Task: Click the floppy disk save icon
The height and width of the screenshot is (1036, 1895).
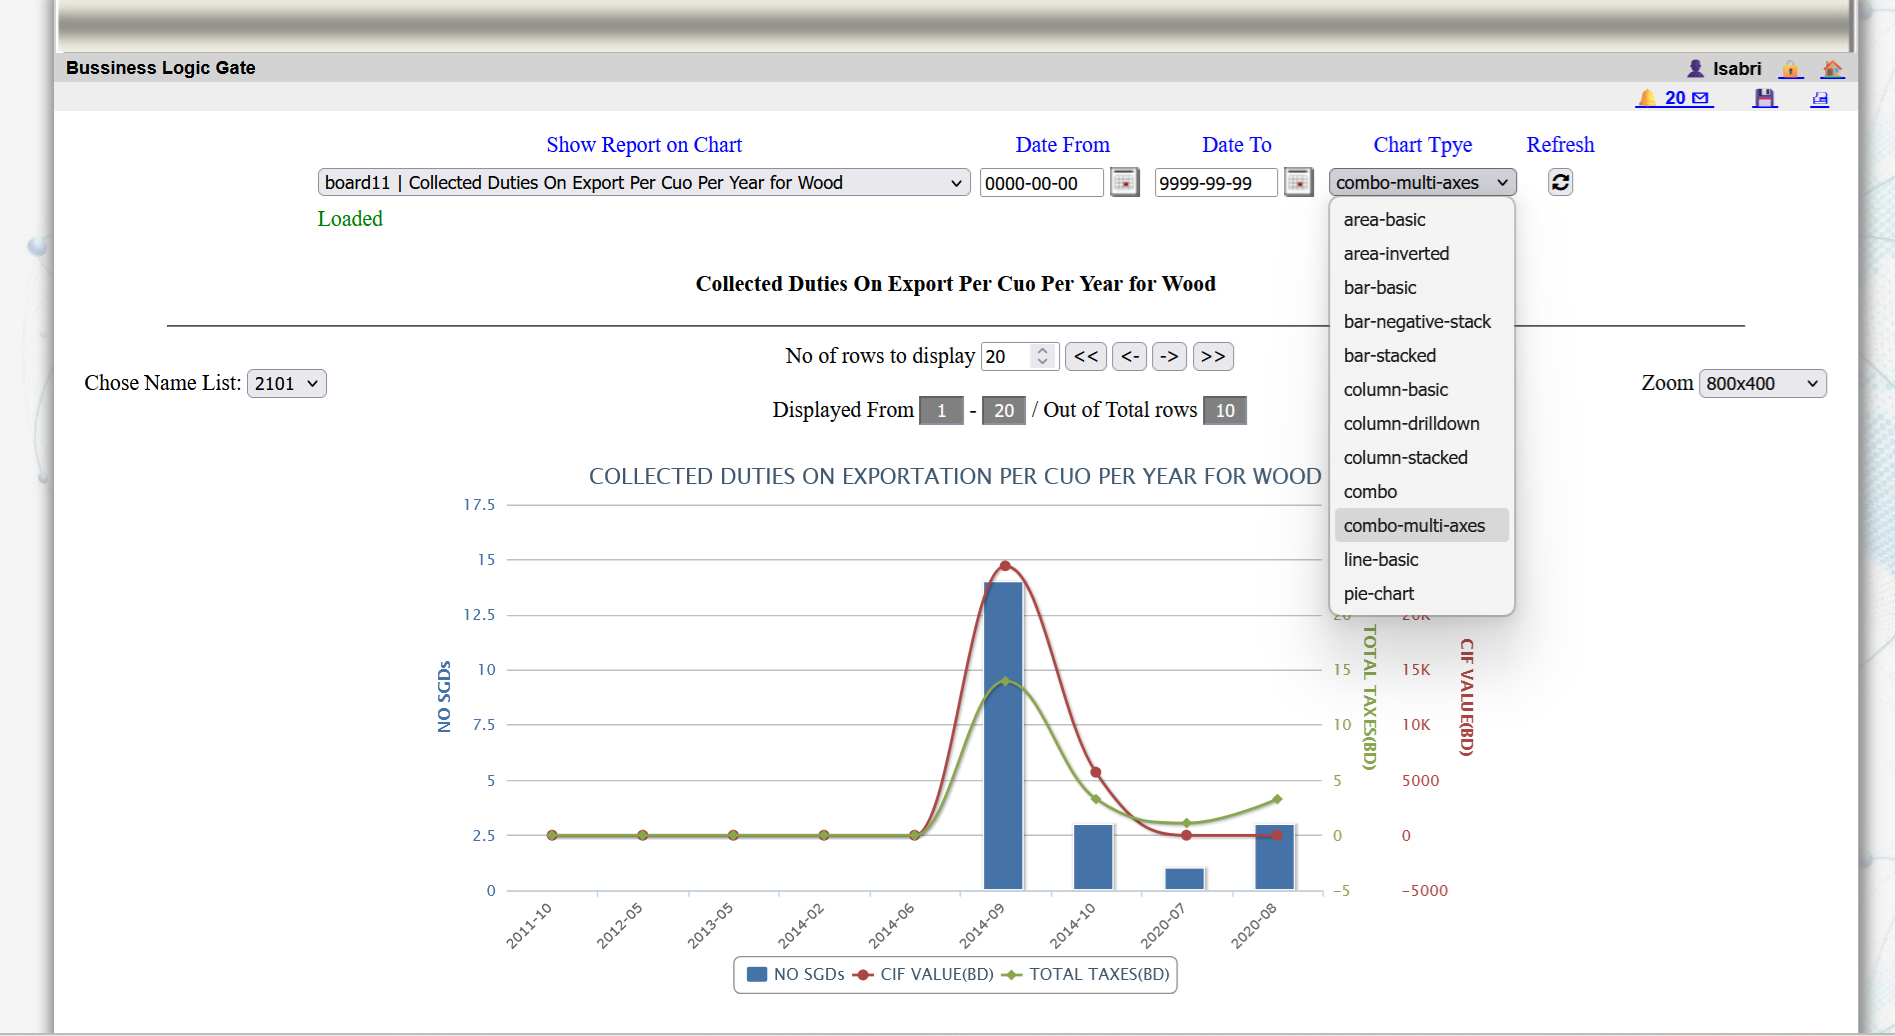Action: [x=1765, y=98]
